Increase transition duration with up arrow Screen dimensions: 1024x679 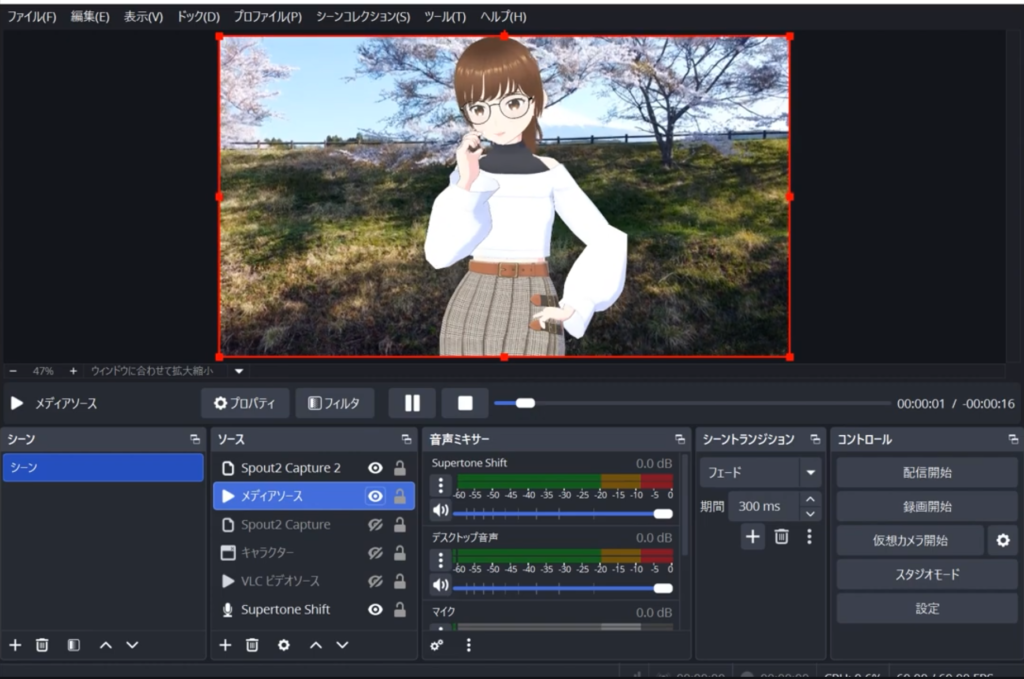810,499
